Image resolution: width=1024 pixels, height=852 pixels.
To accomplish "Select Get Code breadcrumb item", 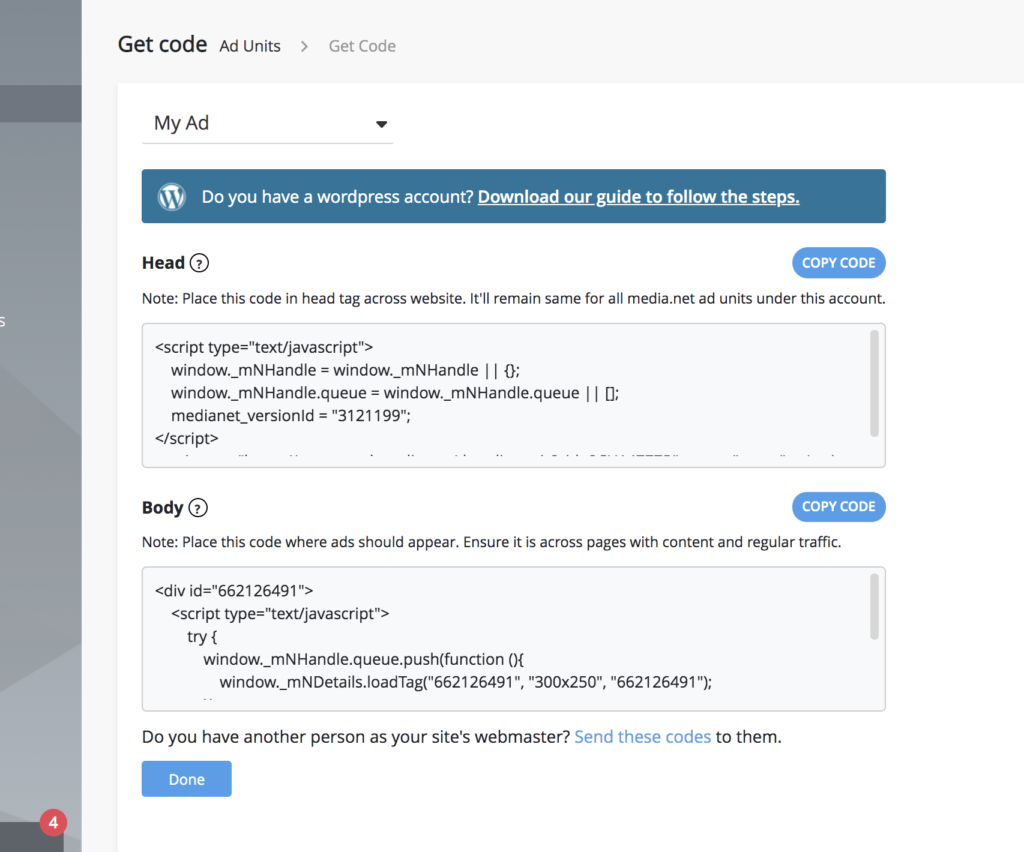I will pos(362,46).
